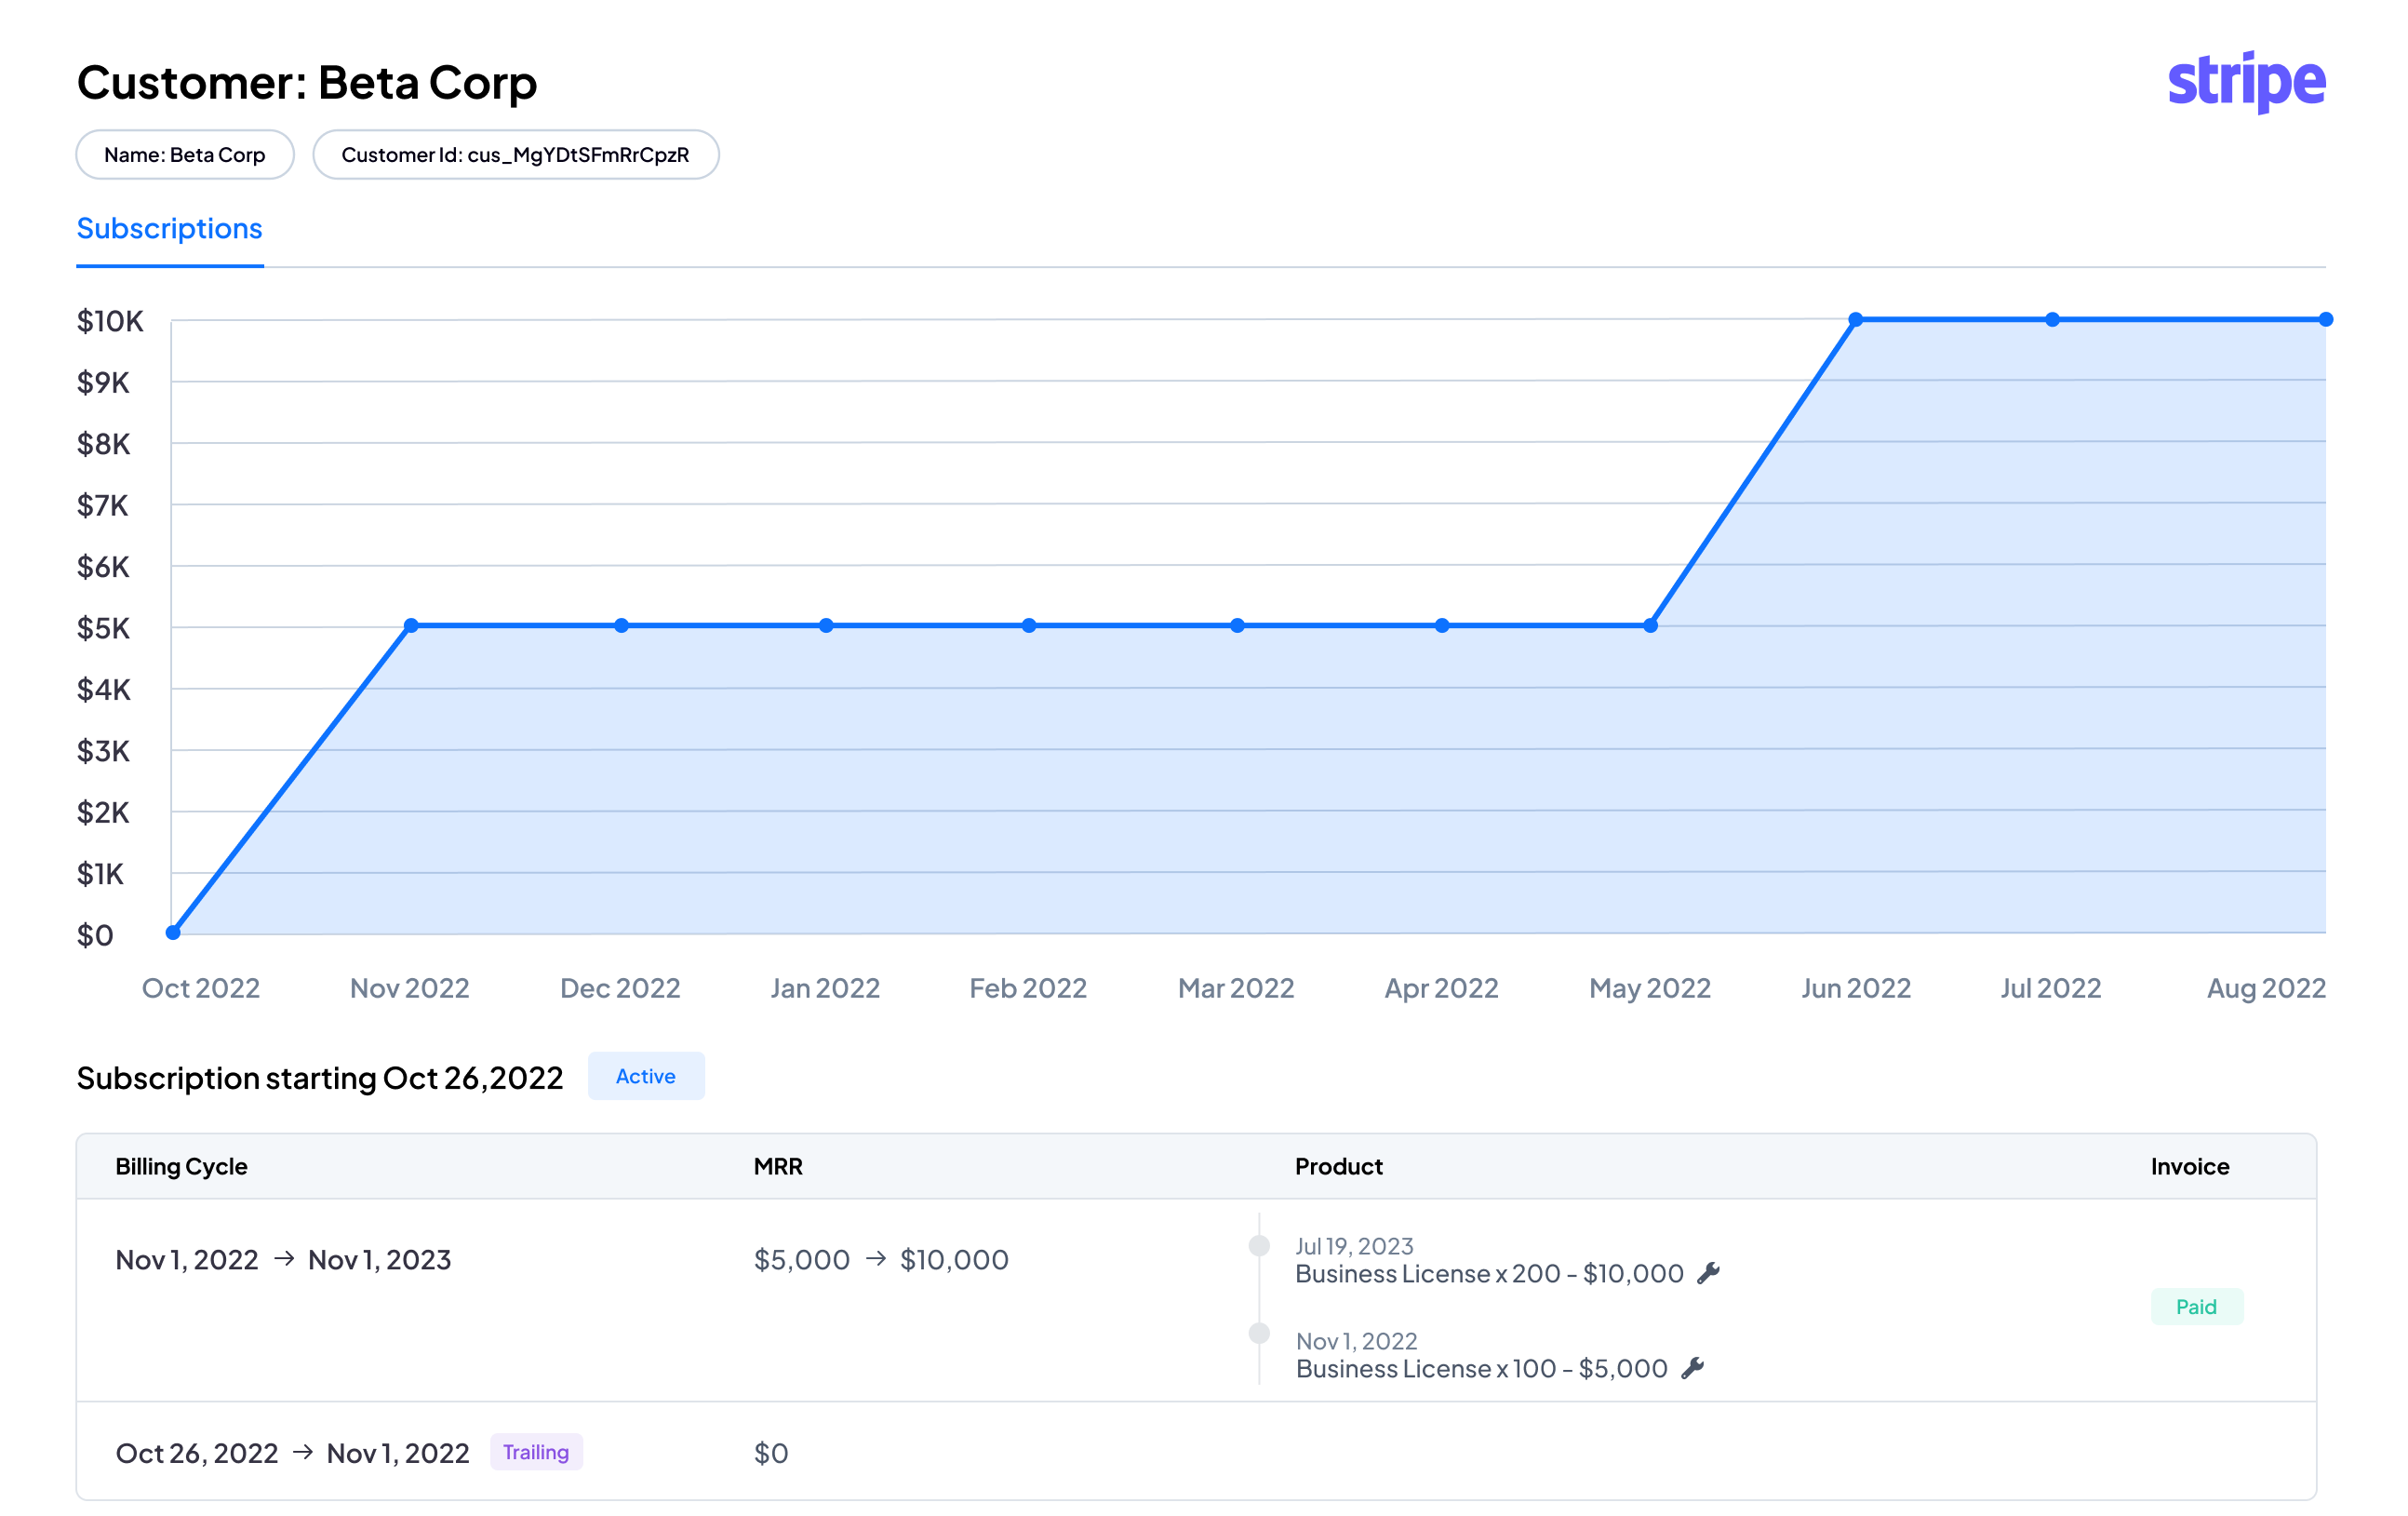Click the Paid invoice badge

tap(2196, 1307)
